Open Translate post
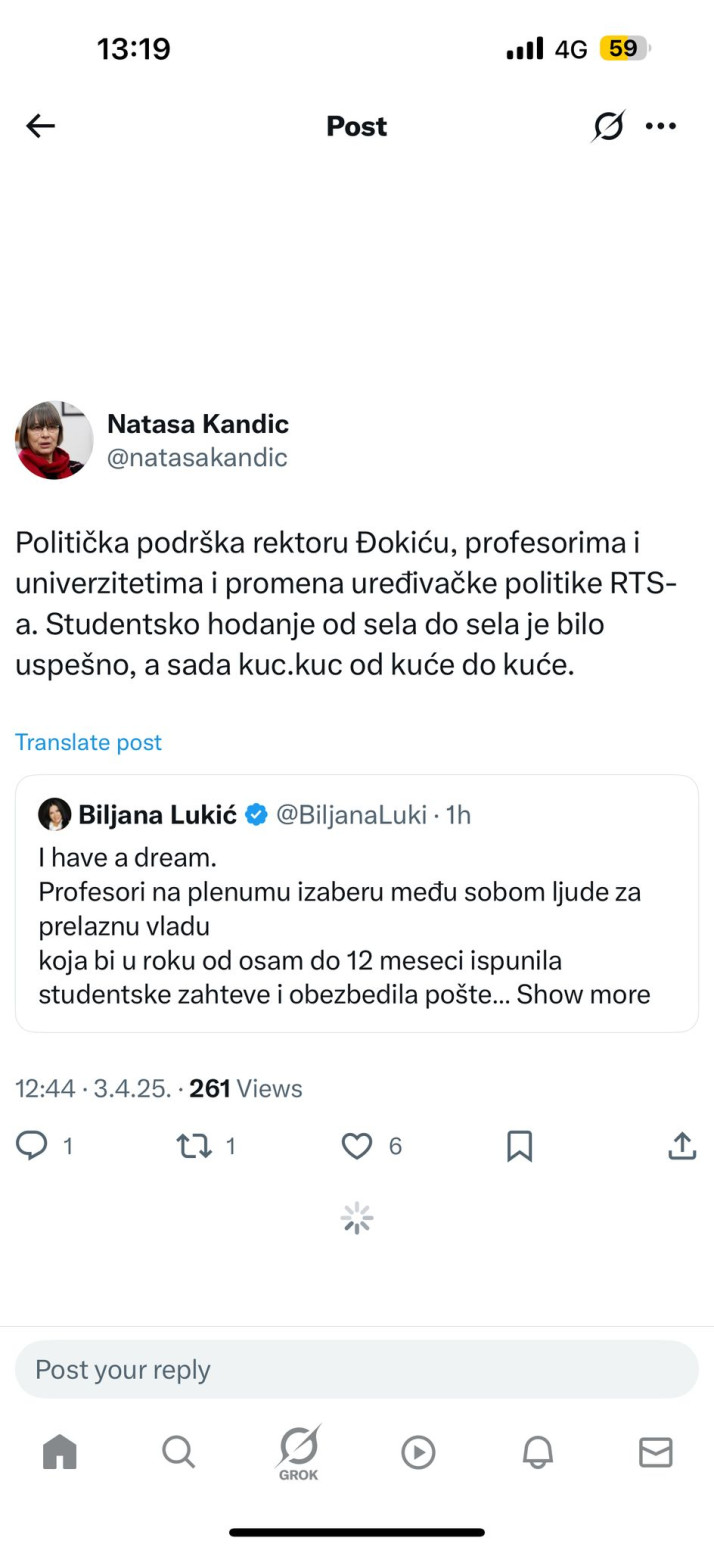714x1550 pixels. click(x=87, y=742)
